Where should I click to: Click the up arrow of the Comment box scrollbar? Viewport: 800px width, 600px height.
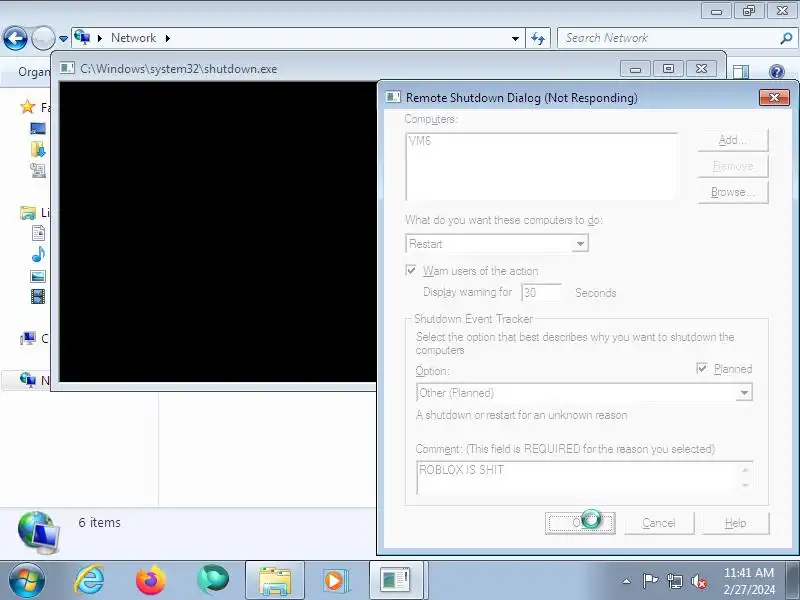click(745, 470)
